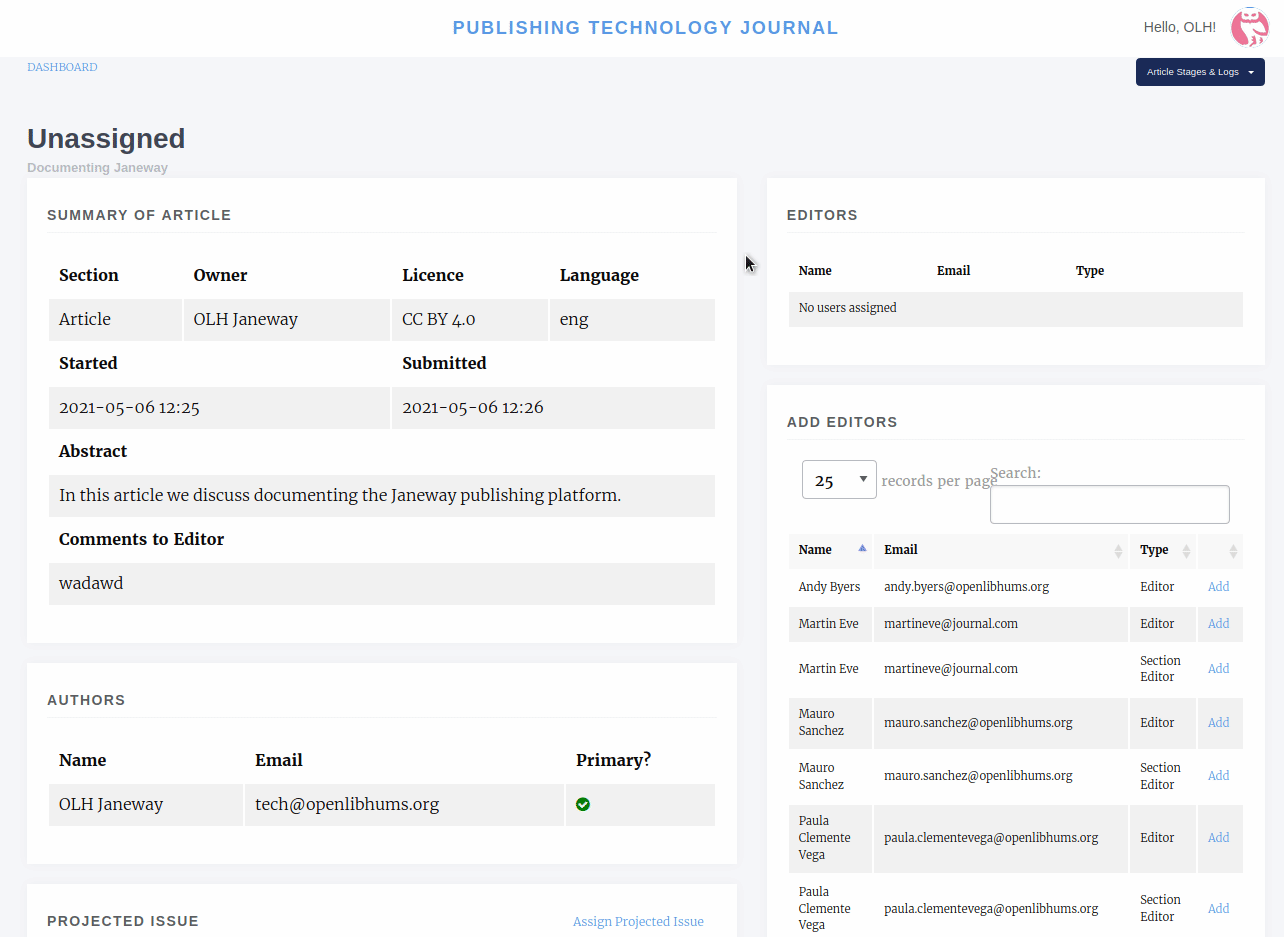Click the abstract text
Viewport: 1284px width, 937px height.
[x=340, y=495]
